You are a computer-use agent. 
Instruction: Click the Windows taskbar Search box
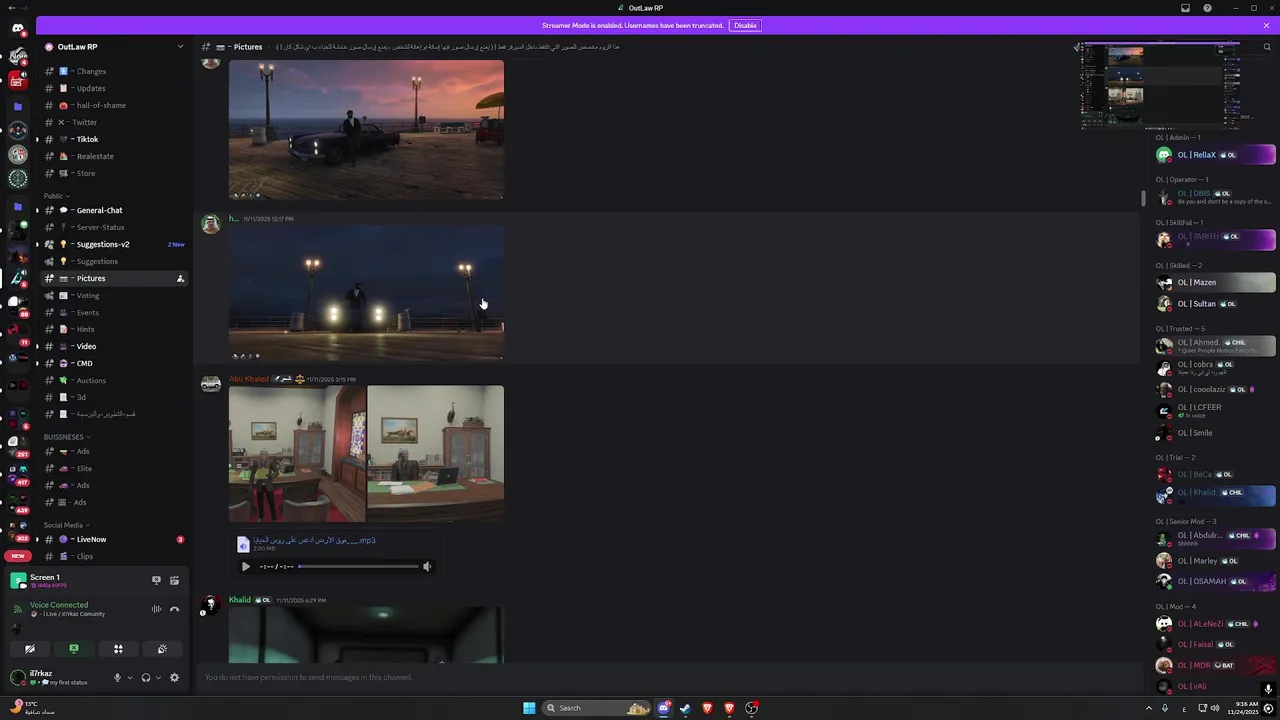click(x=597, y=708)
